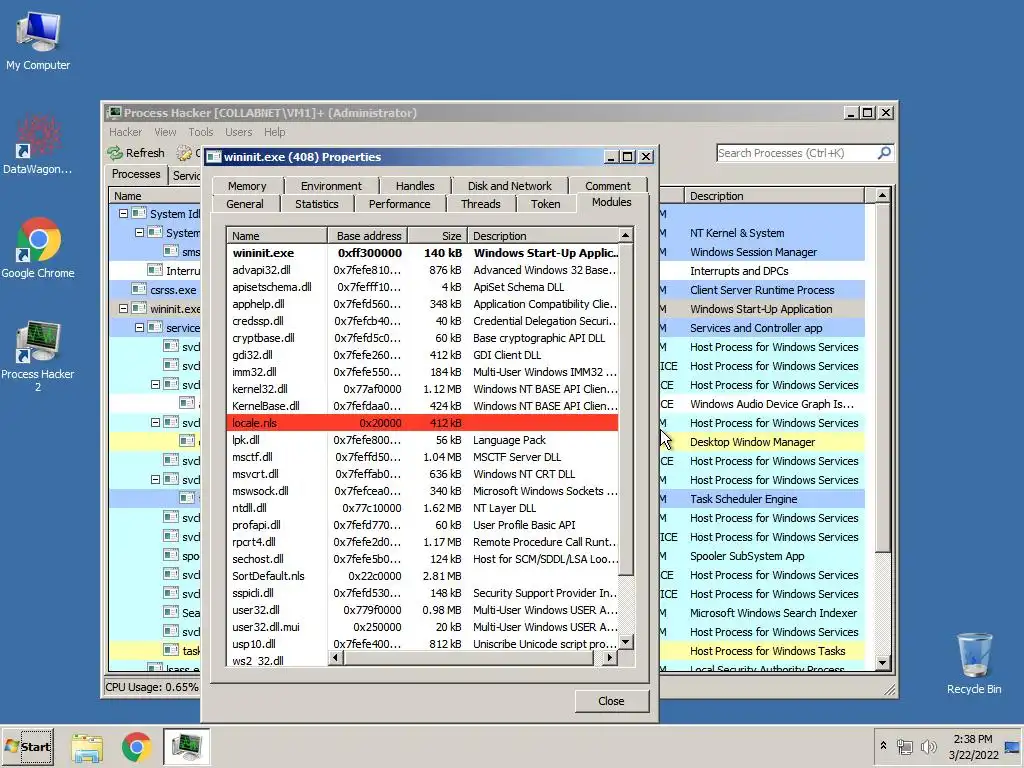Open the Token tab
Image resolution: width=1024 pixels, height=768 pixels.
pos(545,204)
